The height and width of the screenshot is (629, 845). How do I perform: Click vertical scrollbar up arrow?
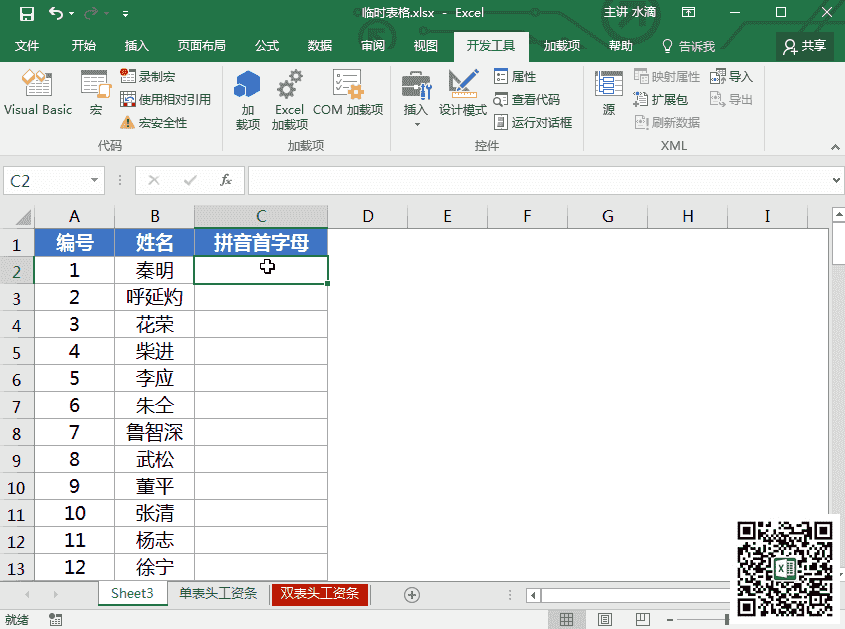click(839, 215)
